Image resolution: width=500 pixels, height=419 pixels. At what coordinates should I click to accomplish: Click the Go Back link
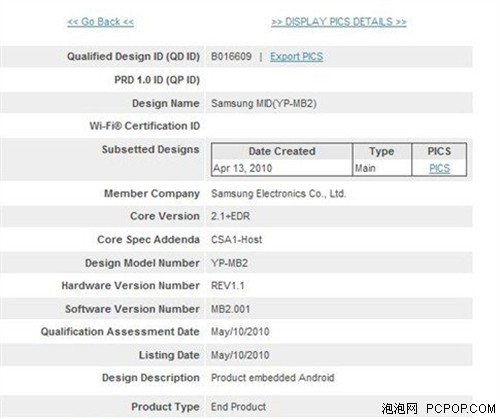100,22
